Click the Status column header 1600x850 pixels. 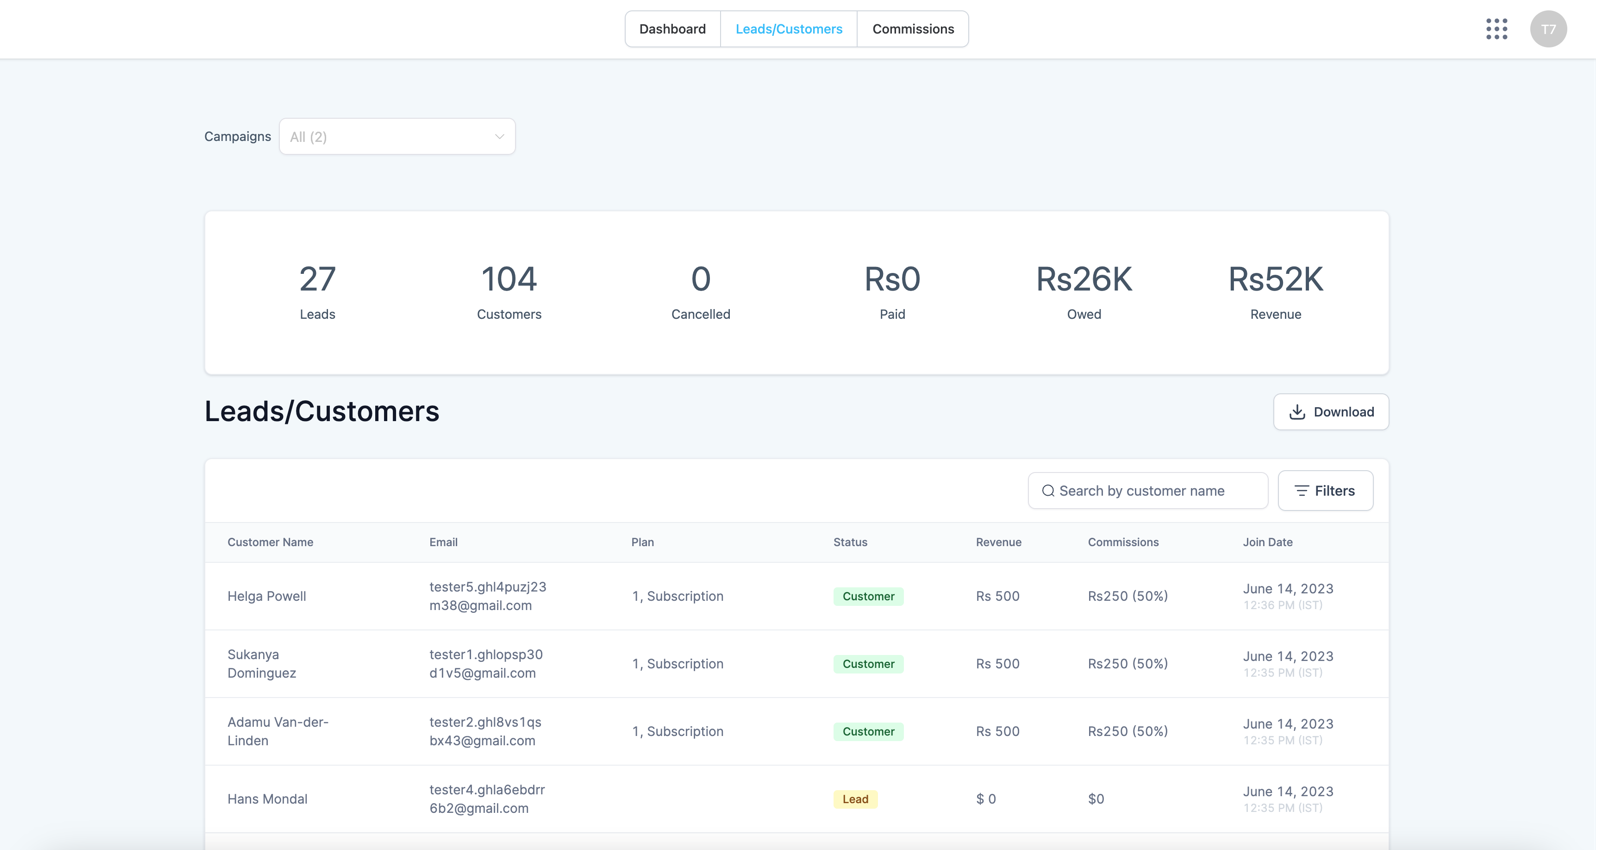click(850, 542)
